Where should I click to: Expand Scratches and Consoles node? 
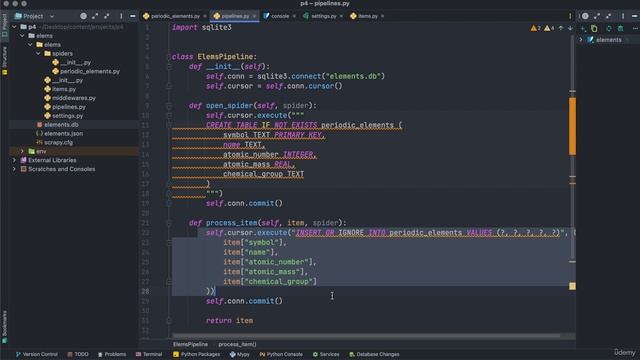(15, 169)
